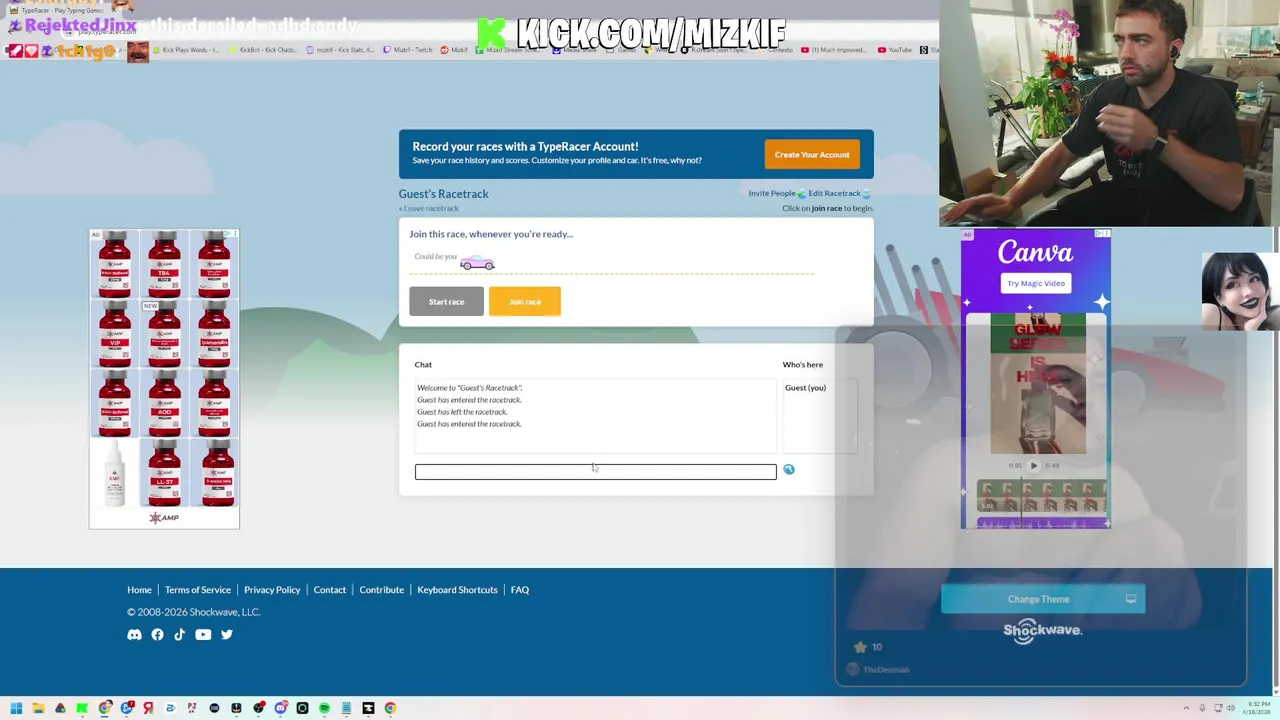Open the YouTube bookmark
1280x720 pixels.
[894, 50]
